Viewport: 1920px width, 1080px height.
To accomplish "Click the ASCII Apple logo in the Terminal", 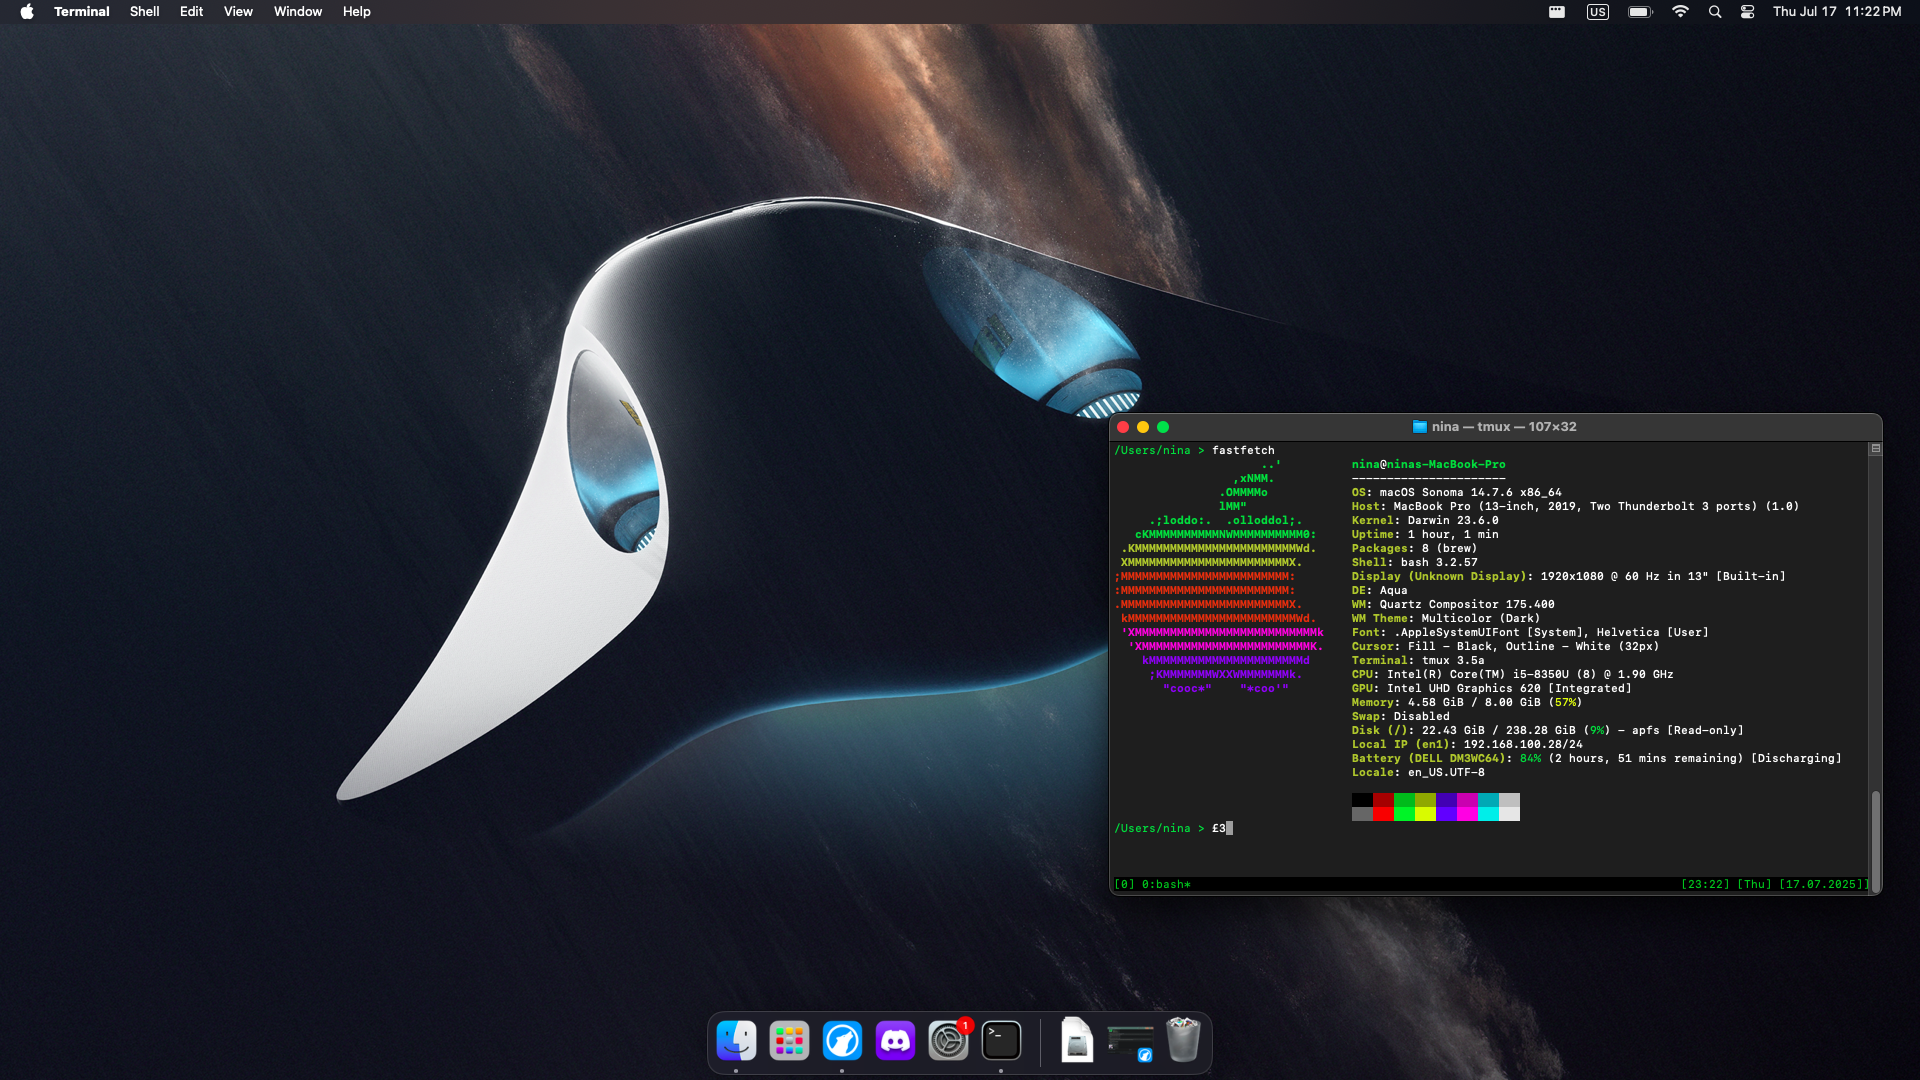I will point(1219,577).
